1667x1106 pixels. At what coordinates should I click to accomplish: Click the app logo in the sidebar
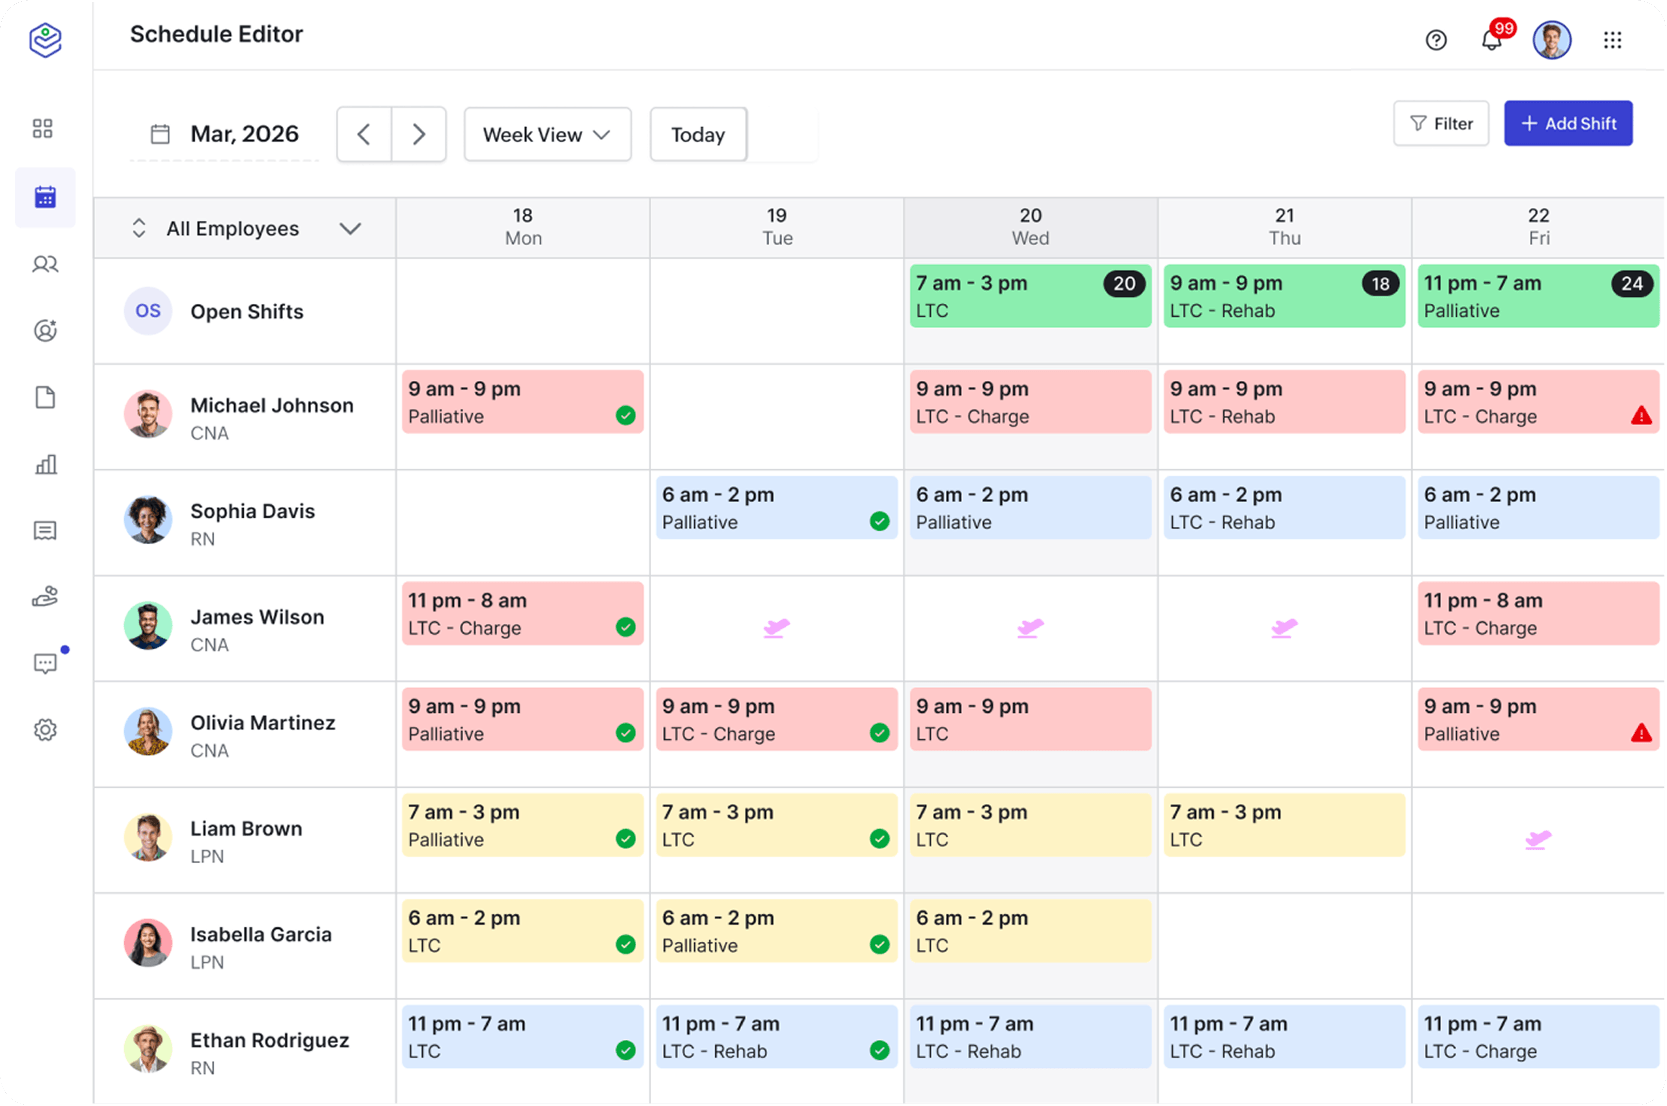(45, 40)
